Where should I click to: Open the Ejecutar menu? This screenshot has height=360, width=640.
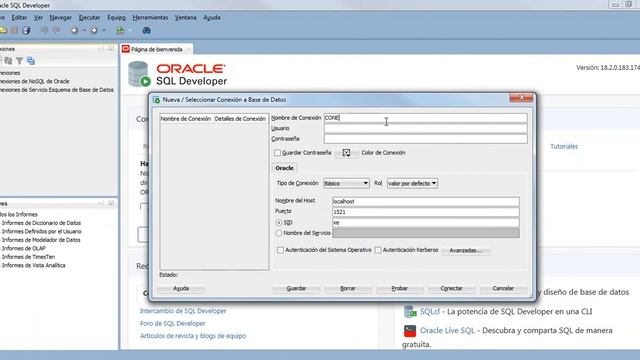[89, 18]
